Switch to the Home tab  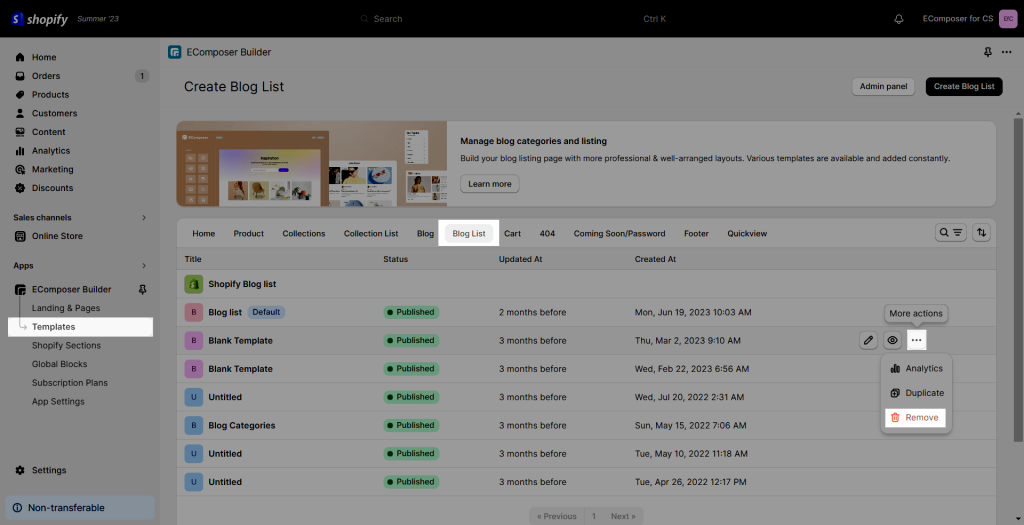(204, 233)
